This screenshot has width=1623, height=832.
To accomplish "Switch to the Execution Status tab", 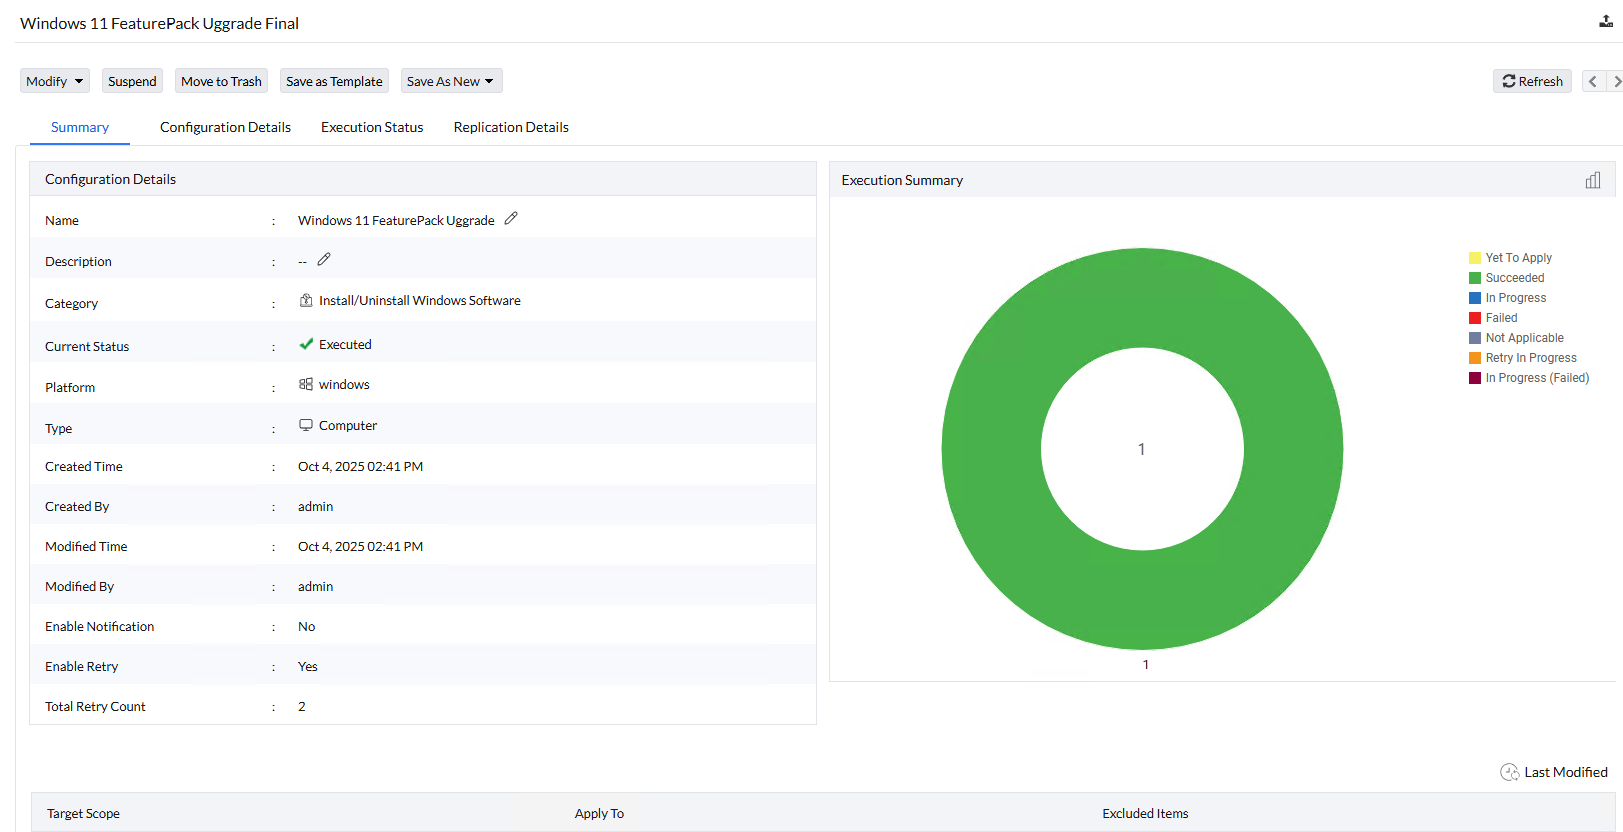I will coord(372,127).
